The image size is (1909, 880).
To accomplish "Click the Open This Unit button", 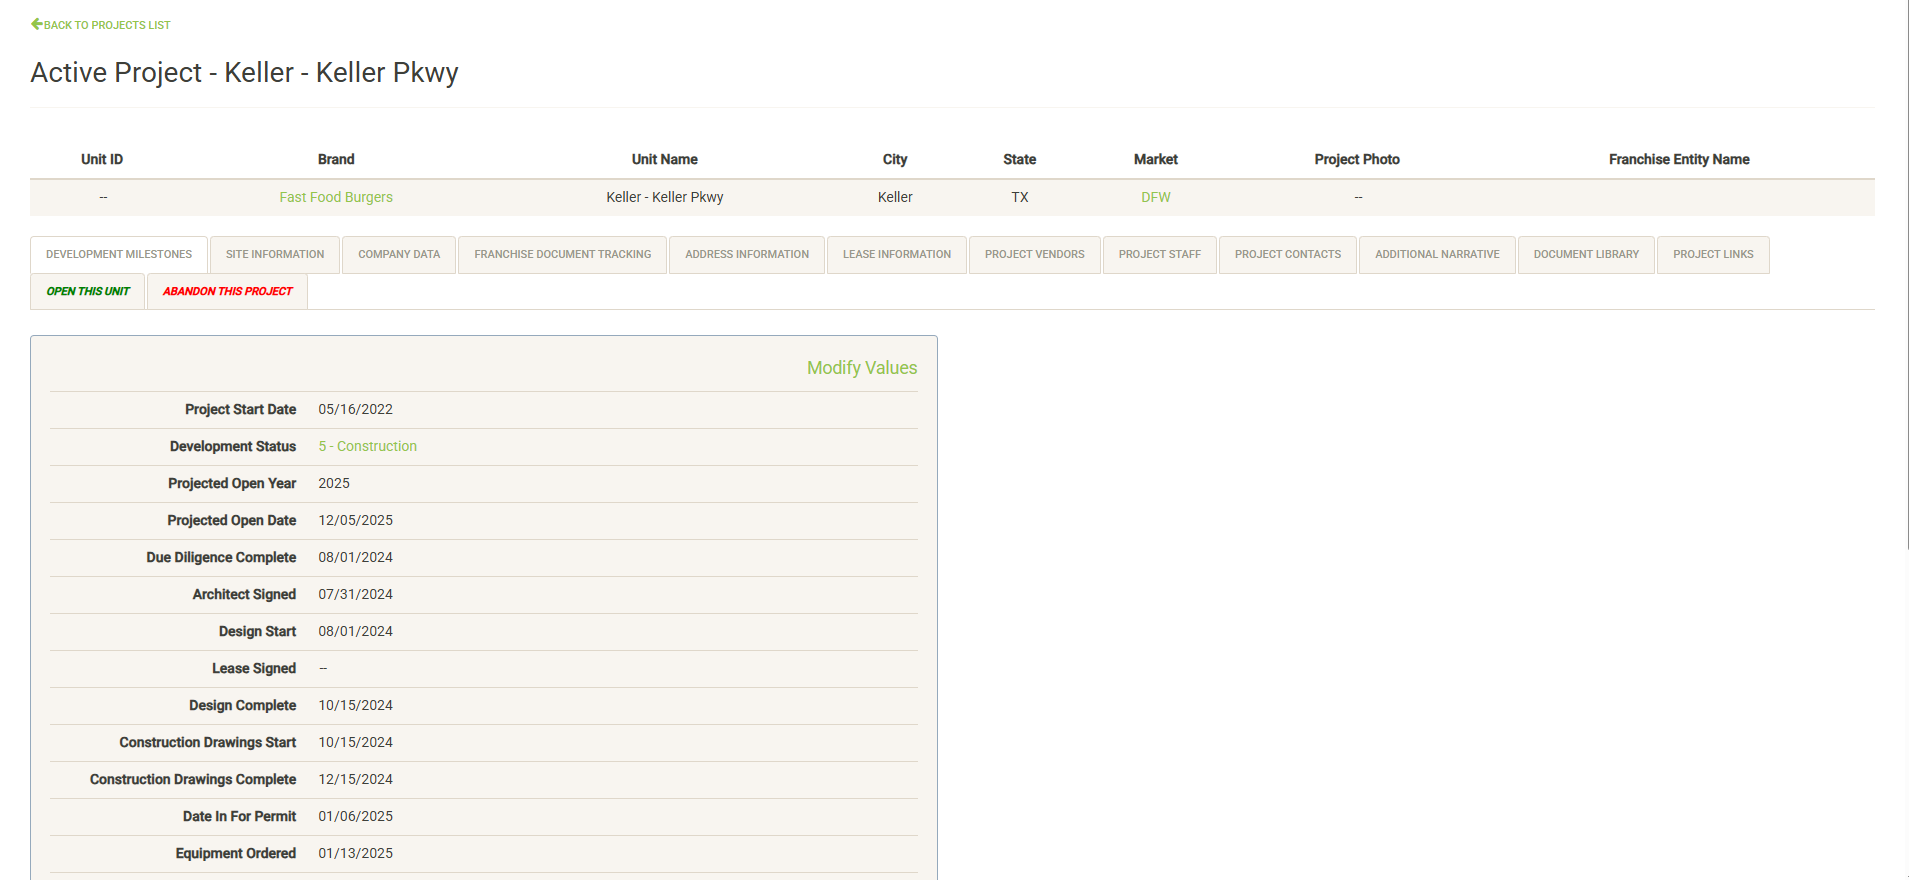I will pyautogui.click(x=88, y=292).
